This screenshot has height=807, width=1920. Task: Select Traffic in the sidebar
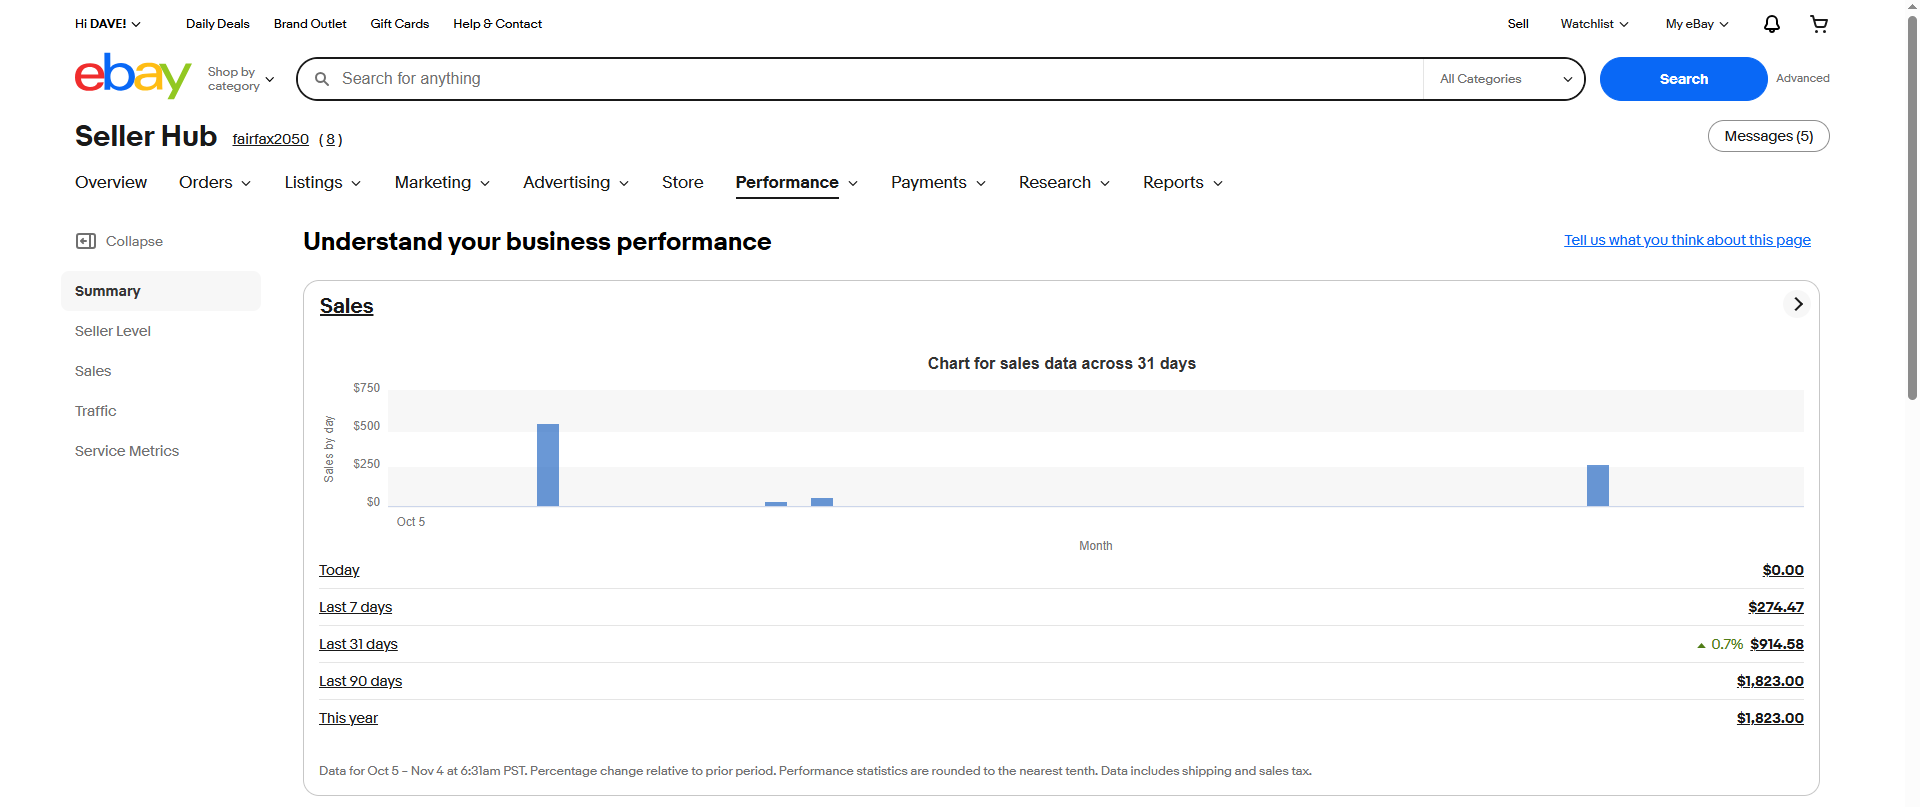click(95, 411)
